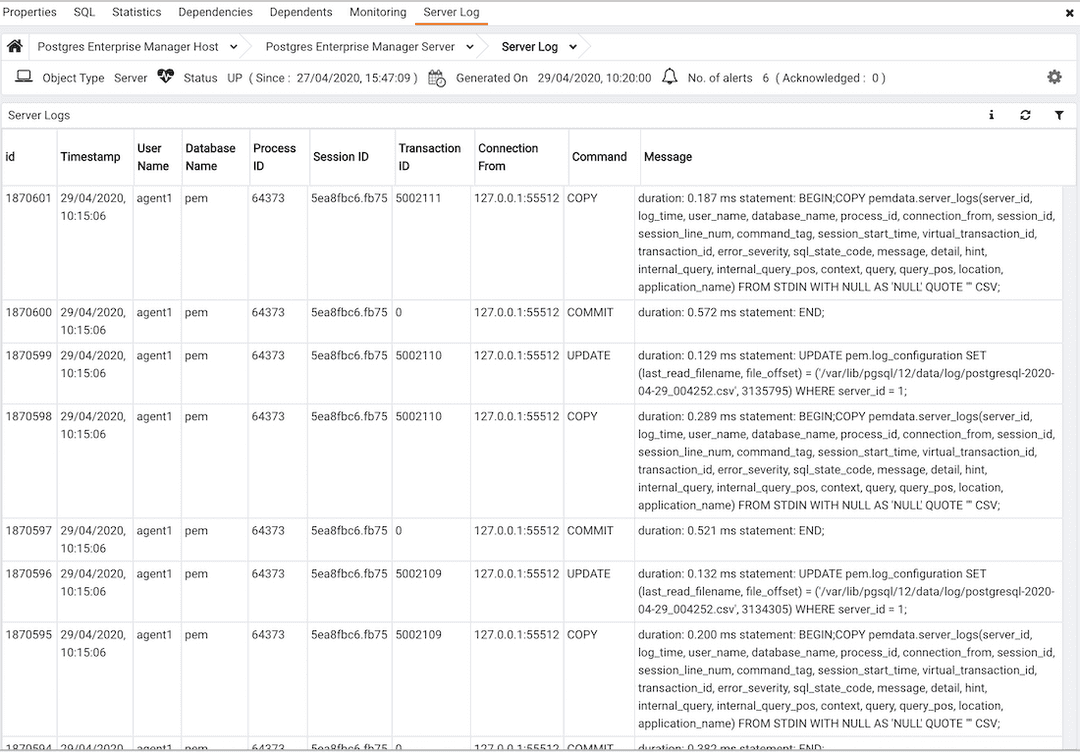Open the Properties tab
Image resolution: width=1080 pixels, height=752 pixels.
click(30, 12)
